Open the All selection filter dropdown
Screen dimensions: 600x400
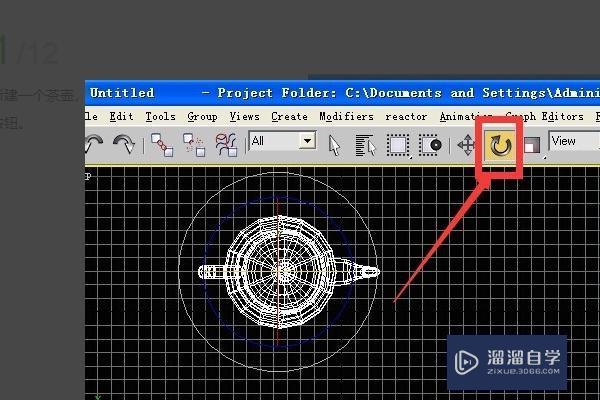tap(283, 141)
